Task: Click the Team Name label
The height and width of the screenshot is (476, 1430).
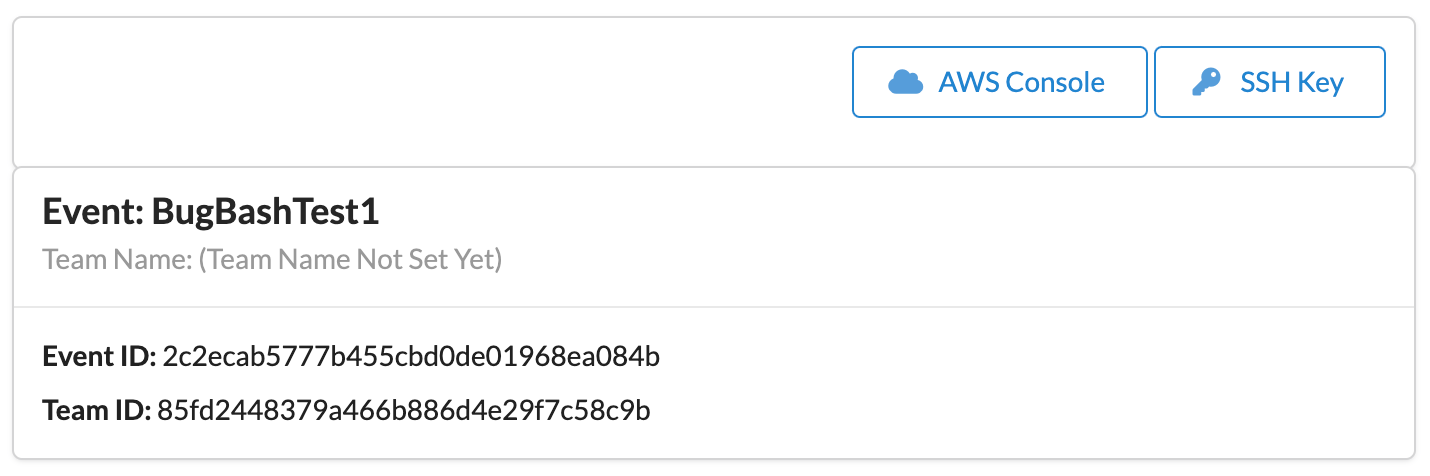Action: (118, 261)
